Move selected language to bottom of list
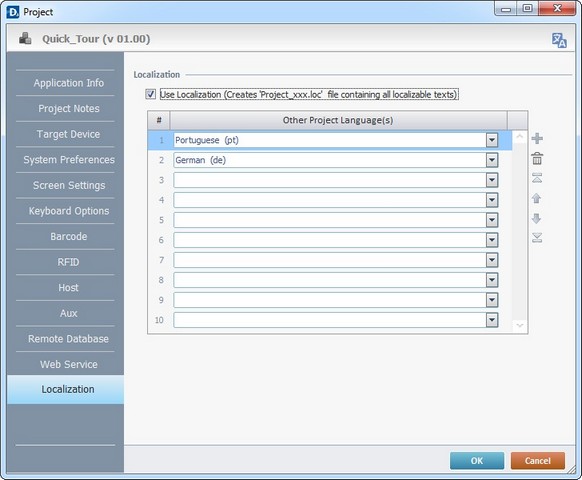 (x=537, y=238)
